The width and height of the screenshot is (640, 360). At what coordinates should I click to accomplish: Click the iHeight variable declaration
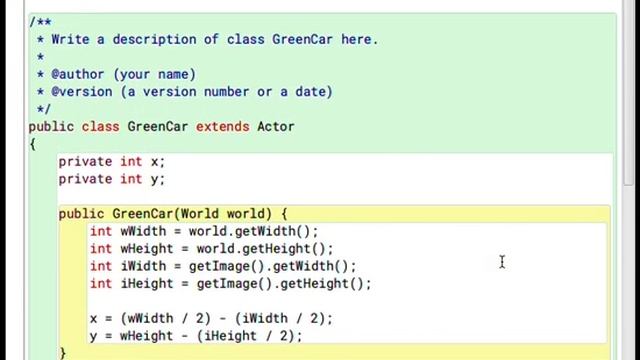tap(231, 284)
